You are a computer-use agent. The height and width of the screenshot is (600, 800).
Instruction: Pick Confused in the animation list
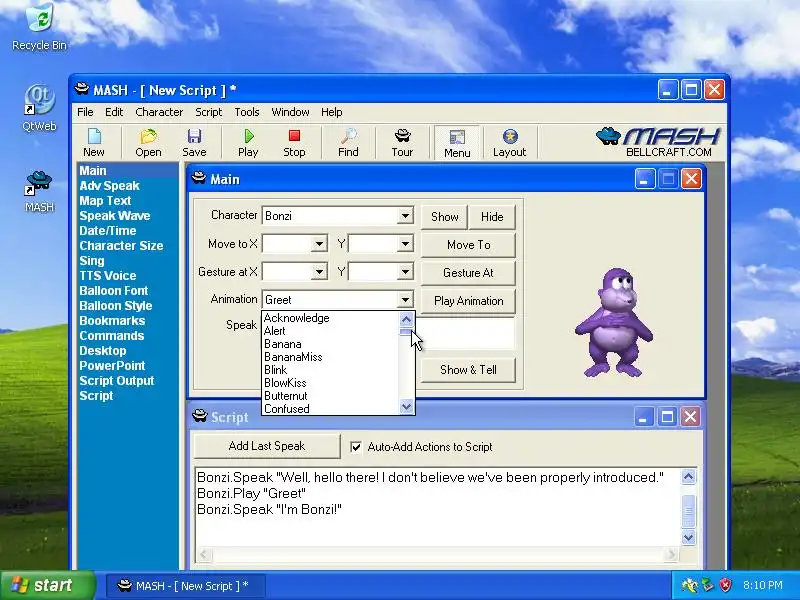tap(330, 409)
